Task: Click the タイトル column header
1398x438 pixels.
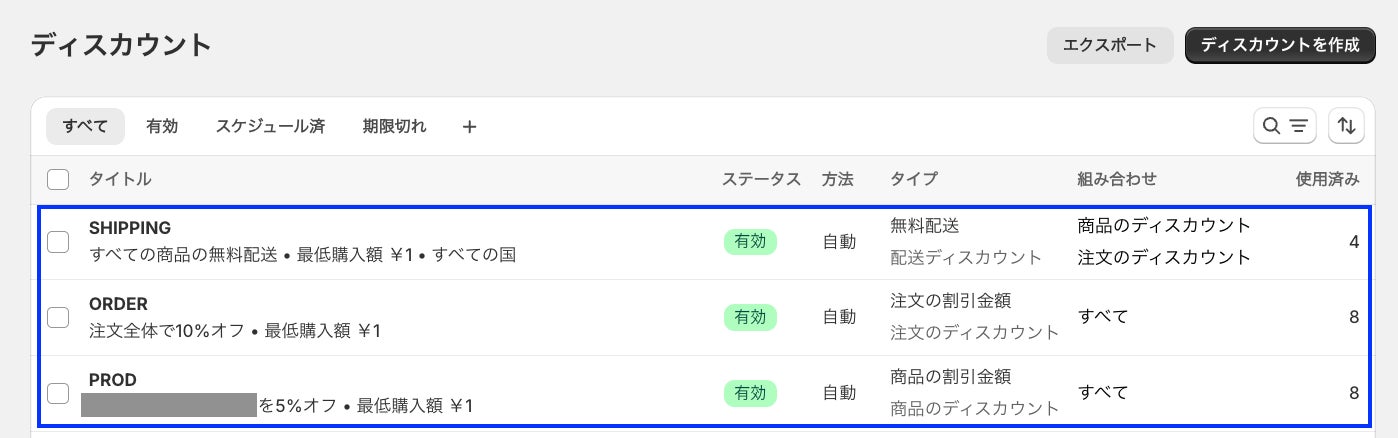Action: [120, 180]
